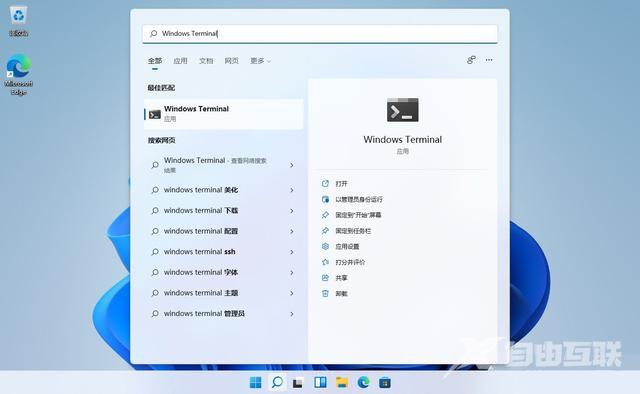Click gear icon beside 应用设置

[325, 247]
